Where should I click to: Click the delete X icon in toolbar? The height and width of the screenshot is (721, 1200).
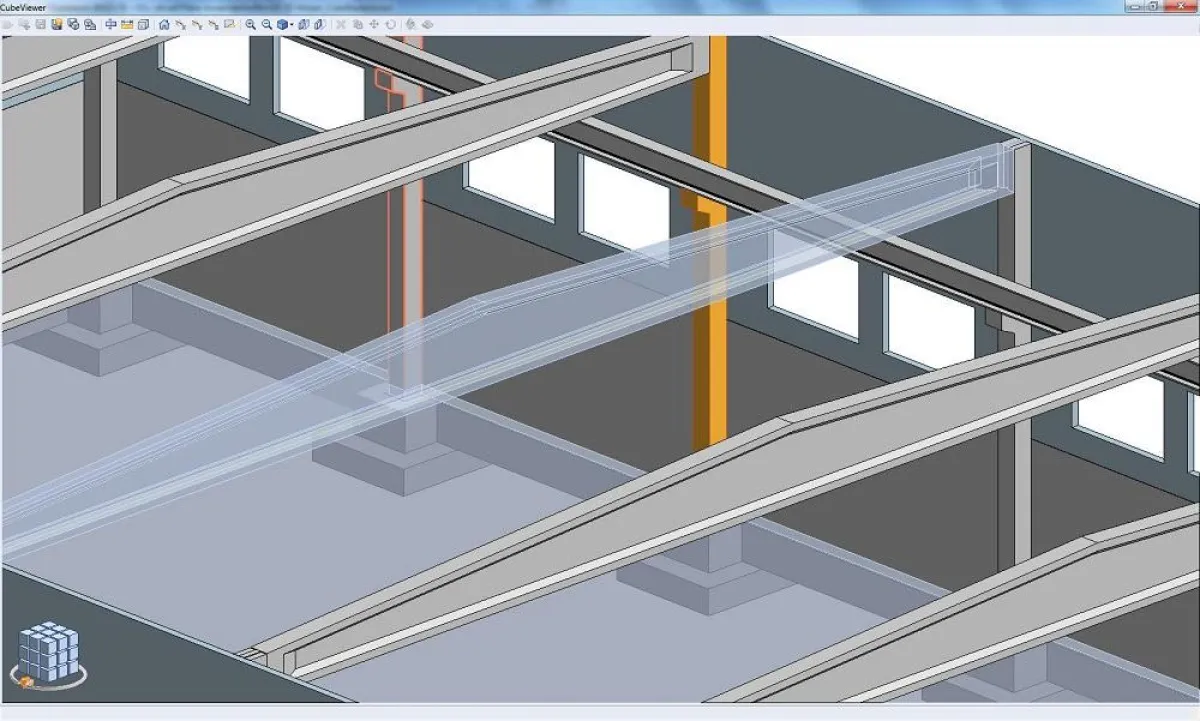coord(341,24)
